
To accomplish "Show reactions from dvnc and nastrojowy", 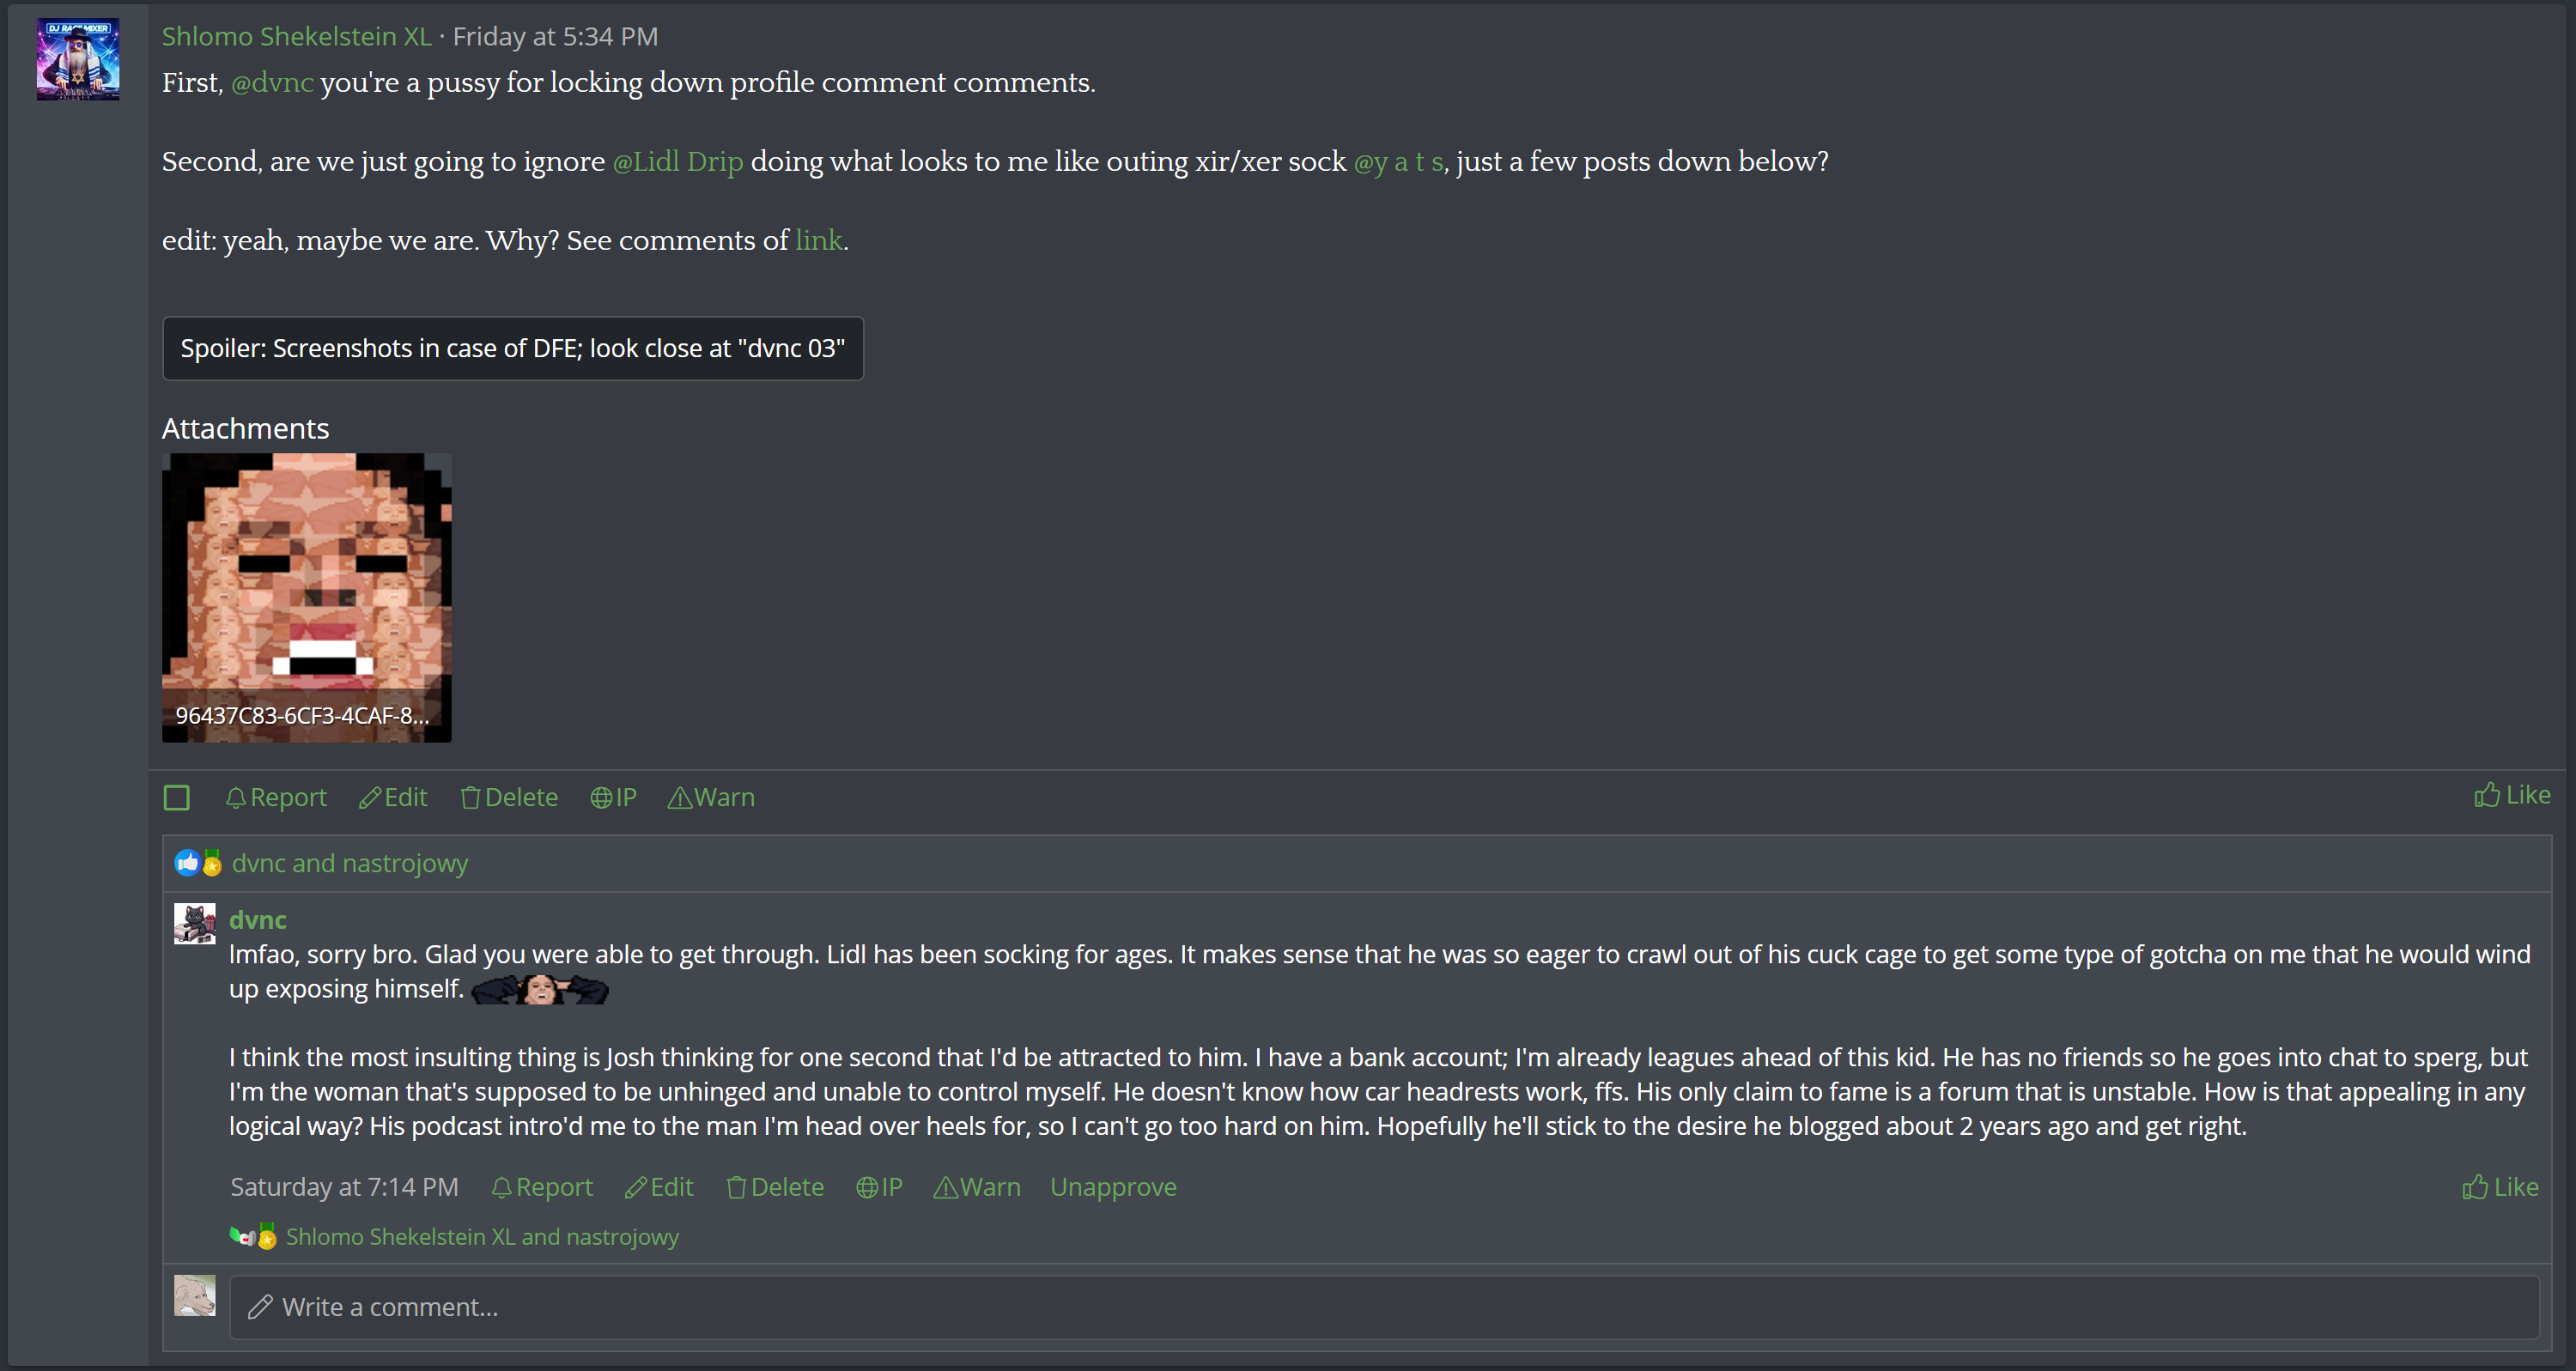I will [349, 863].
